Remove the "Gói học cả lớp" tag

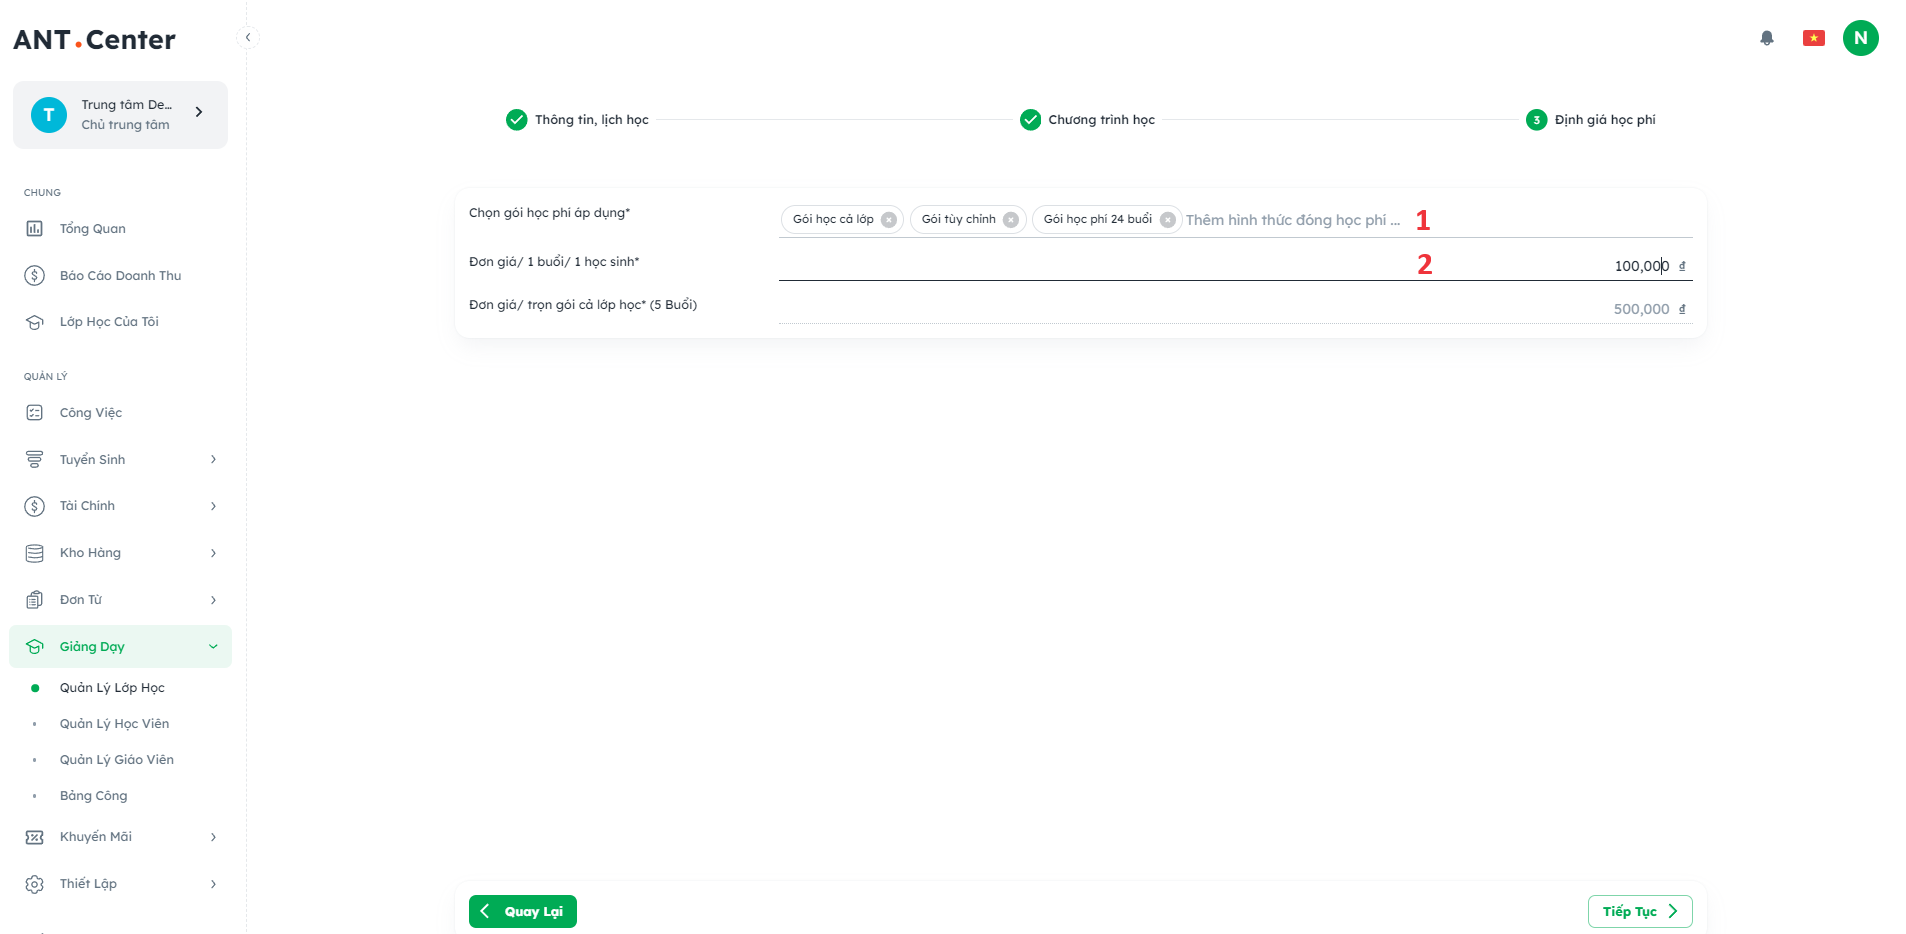888,220
